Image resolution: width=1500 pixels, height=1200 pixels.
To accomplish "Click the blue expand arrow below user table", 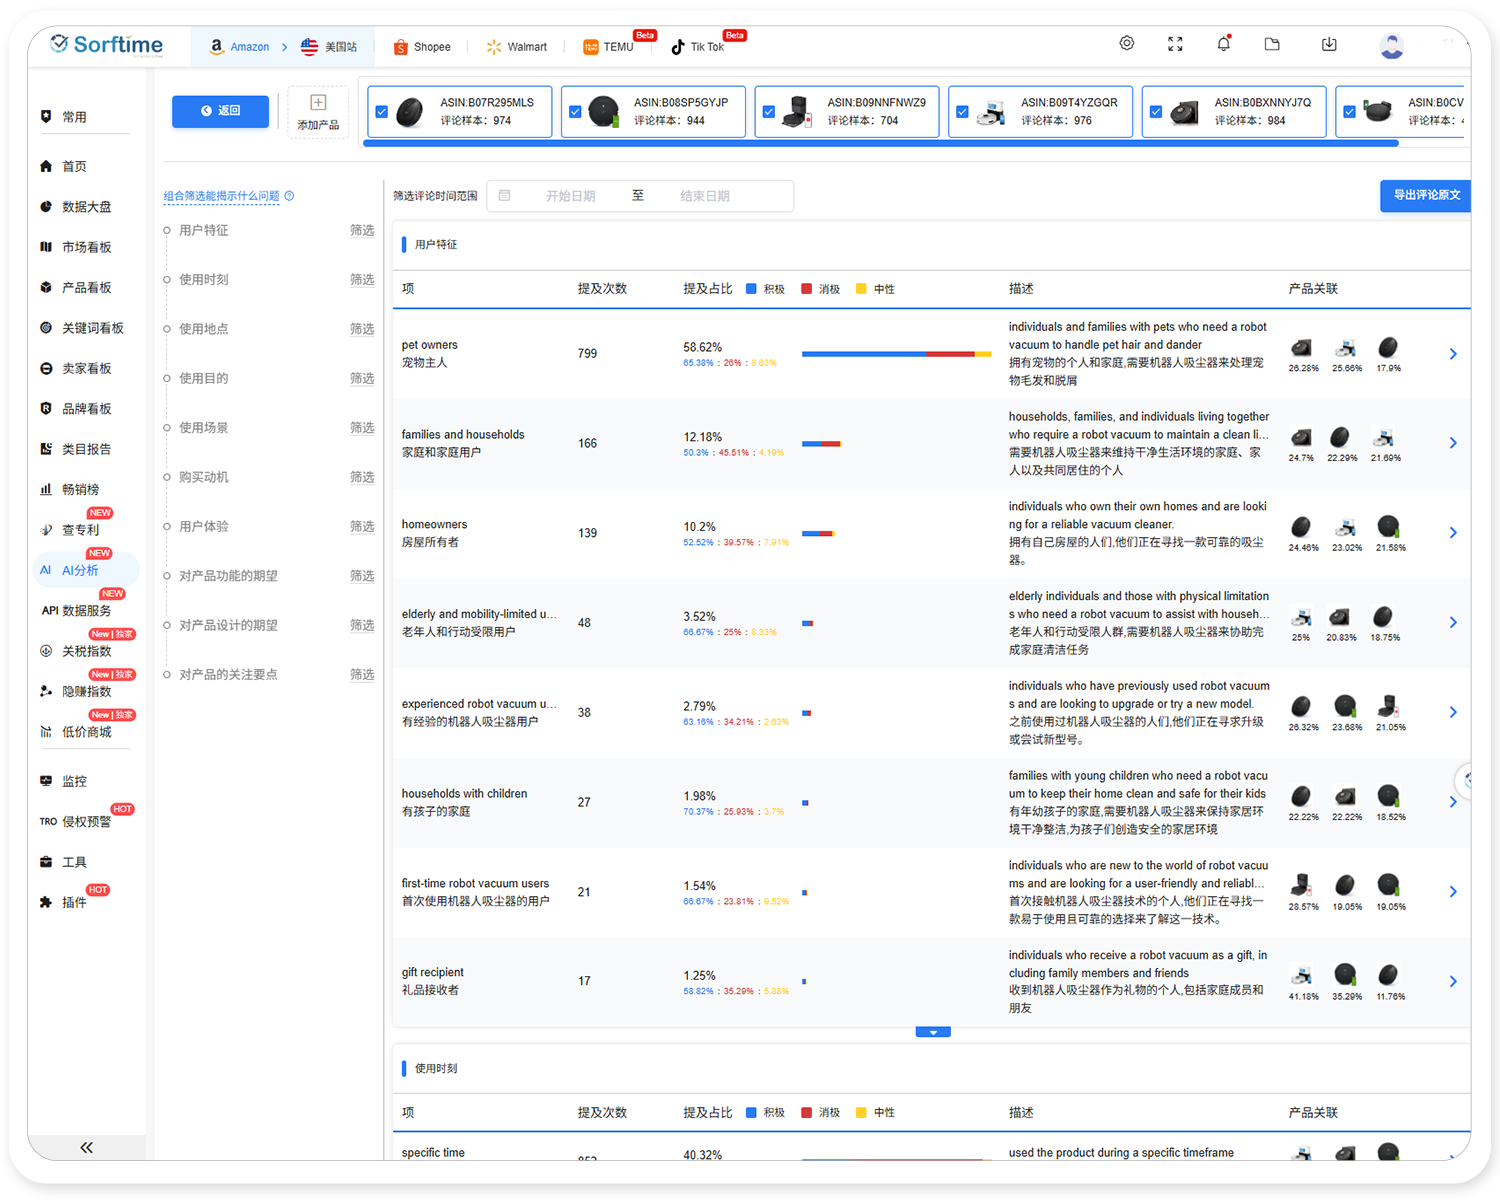I will point(933,1032).
